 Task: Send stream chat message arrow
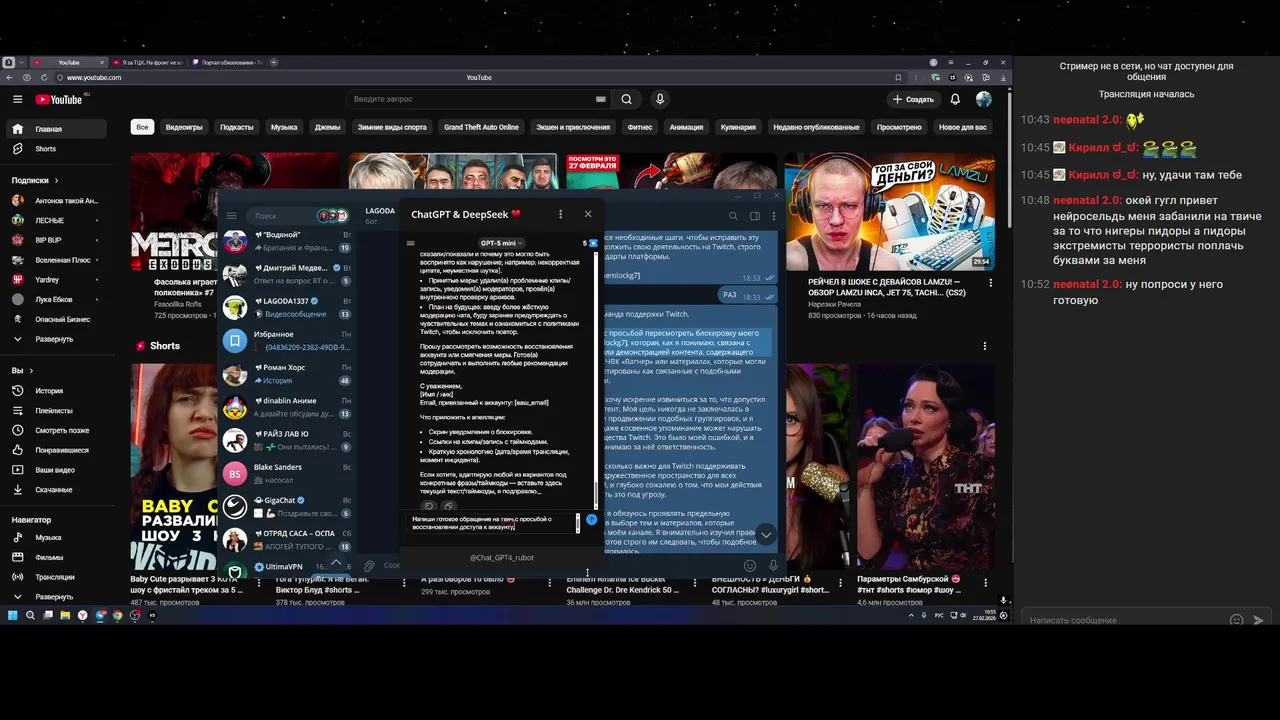[x=1258, y=620]
